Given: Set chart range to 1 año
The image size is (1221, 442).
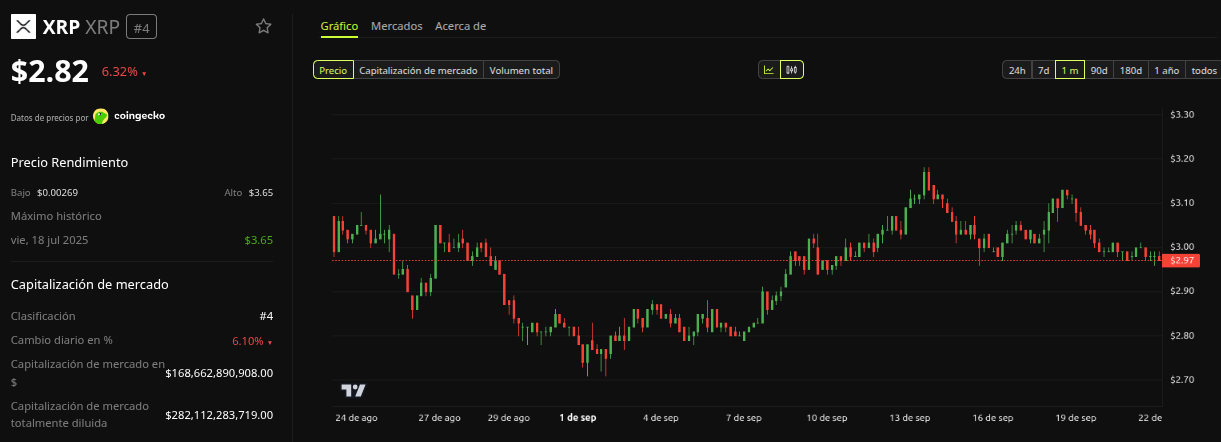Looking at the screenshot, I should (x=1167, y=70).
